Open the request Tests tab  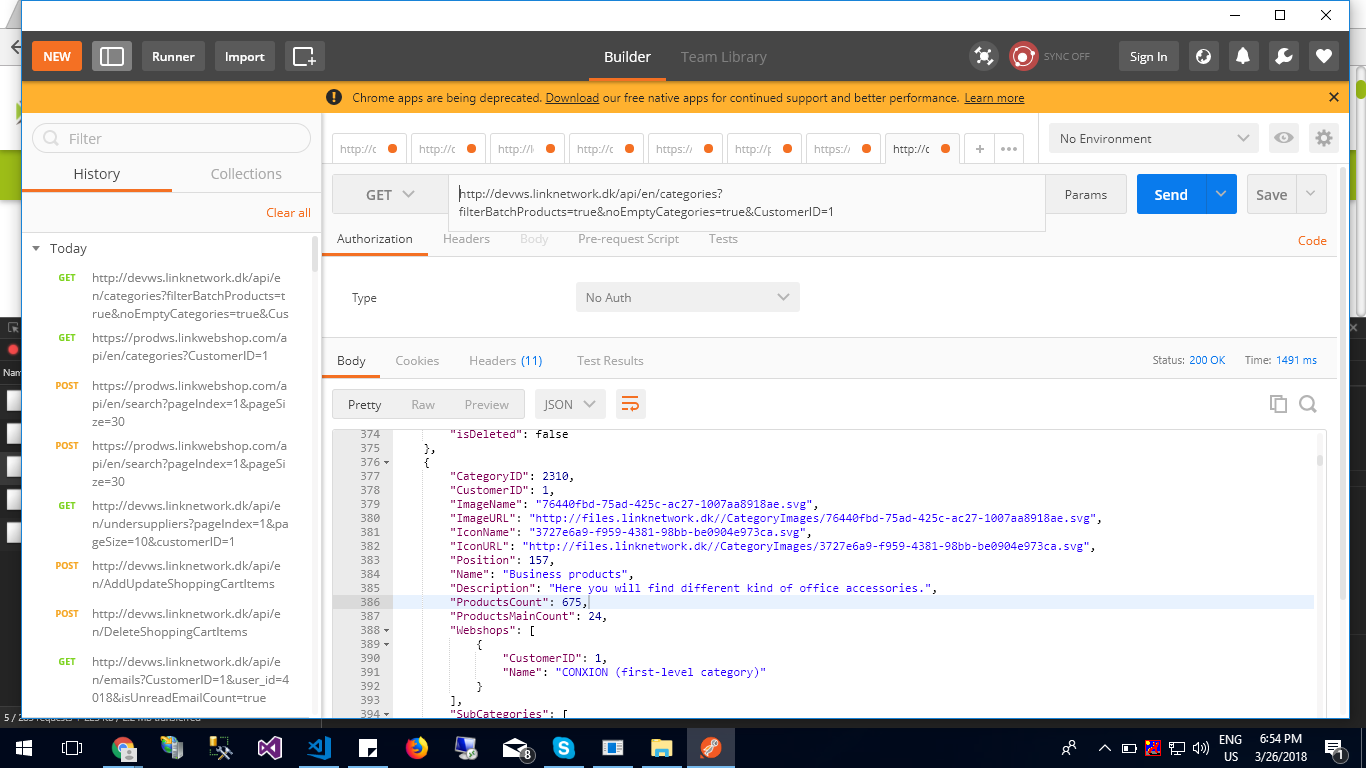click(723, 239)
